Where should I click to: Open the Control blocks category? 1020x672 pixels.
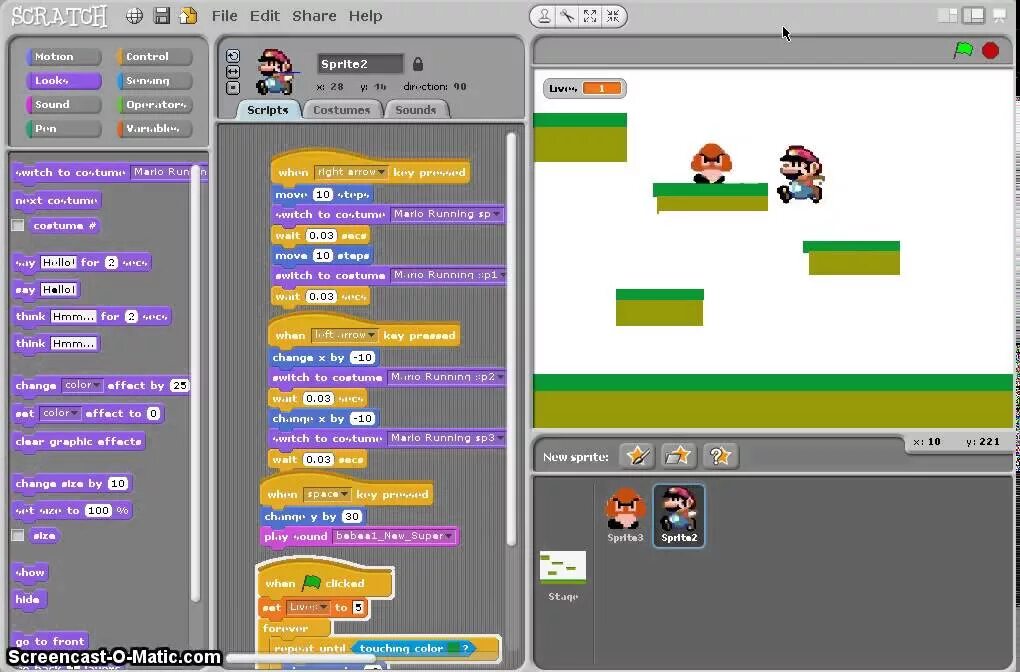point(155,57)
